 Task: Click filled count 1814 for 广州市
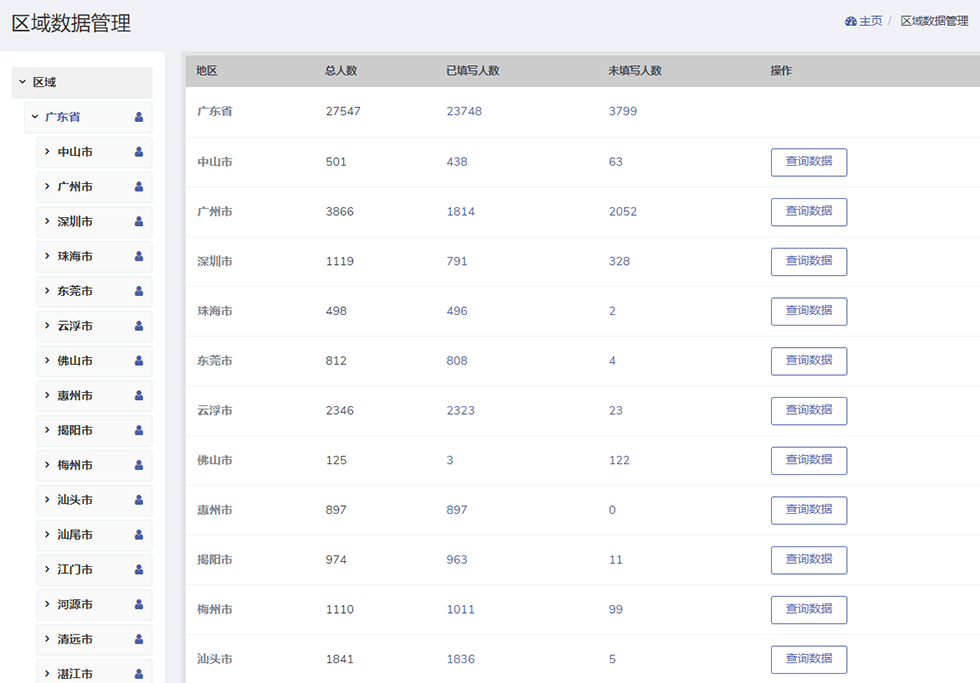point(461,212)
